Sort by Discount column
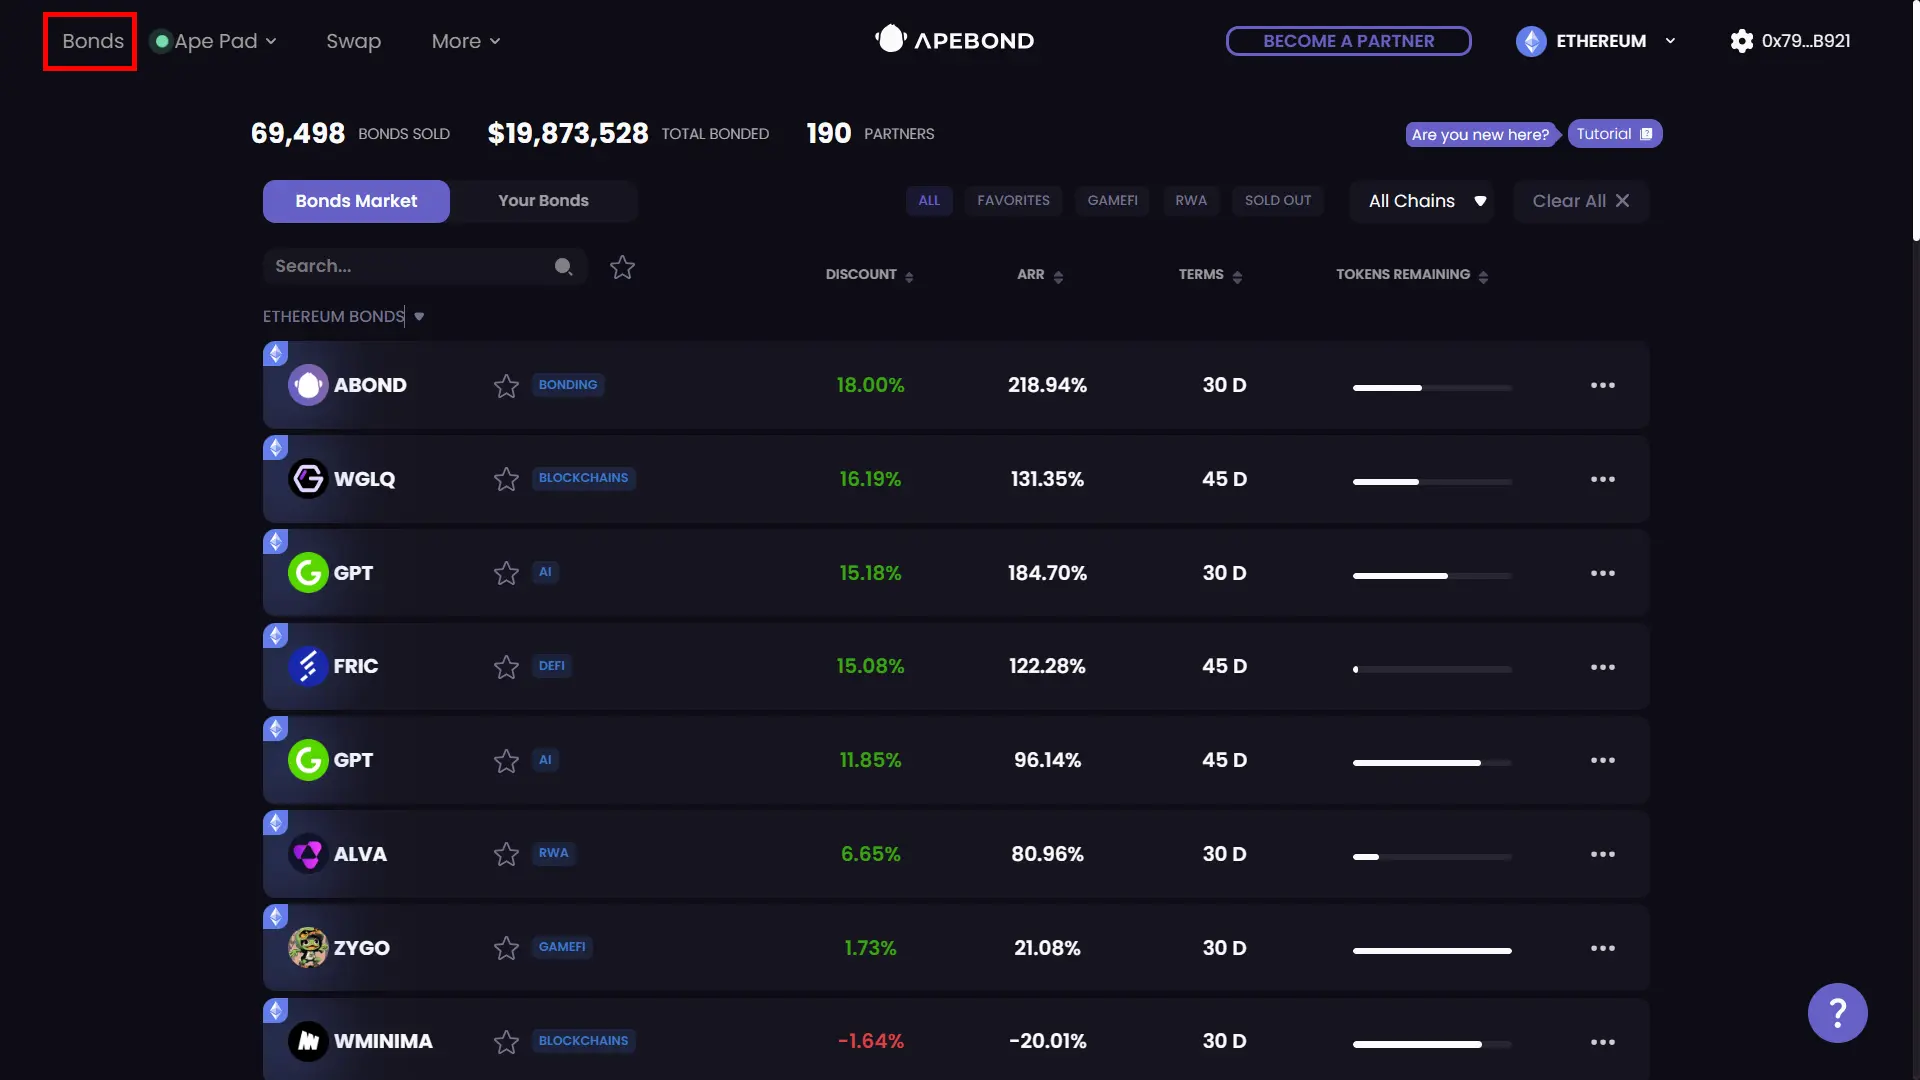The width and height of the screenshot is (1920, 1080). [869, 275]
